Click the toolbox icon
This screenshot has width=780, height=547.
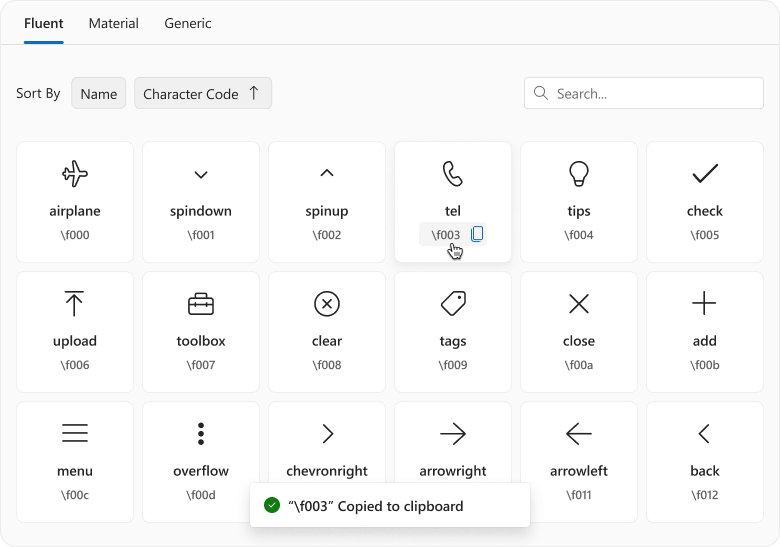click(x=201, y=304)
